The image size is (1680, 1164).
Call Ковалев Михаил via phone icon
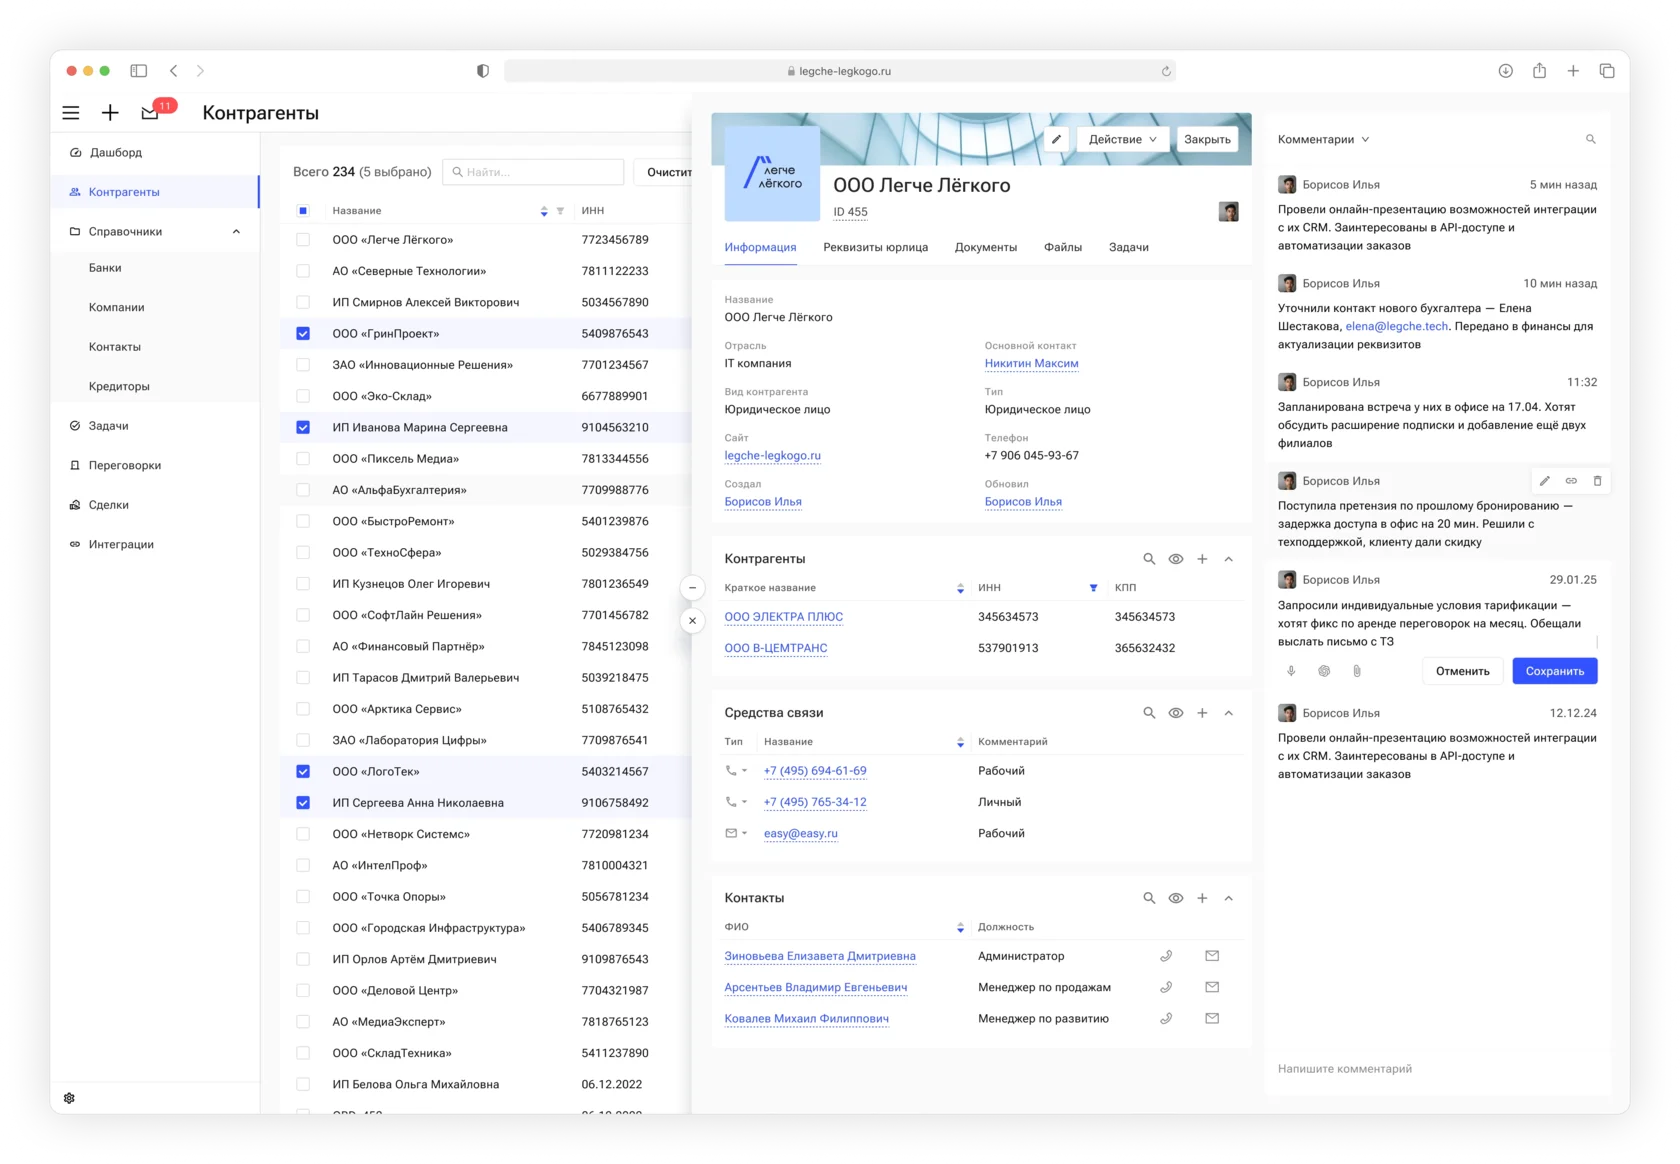[1166, 1018]
